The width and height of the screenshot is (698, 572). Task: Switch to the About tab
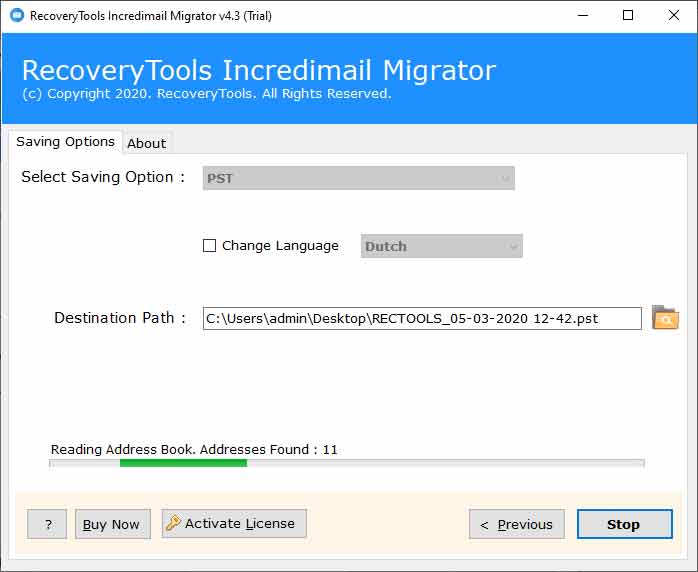[x=146, y=143]
